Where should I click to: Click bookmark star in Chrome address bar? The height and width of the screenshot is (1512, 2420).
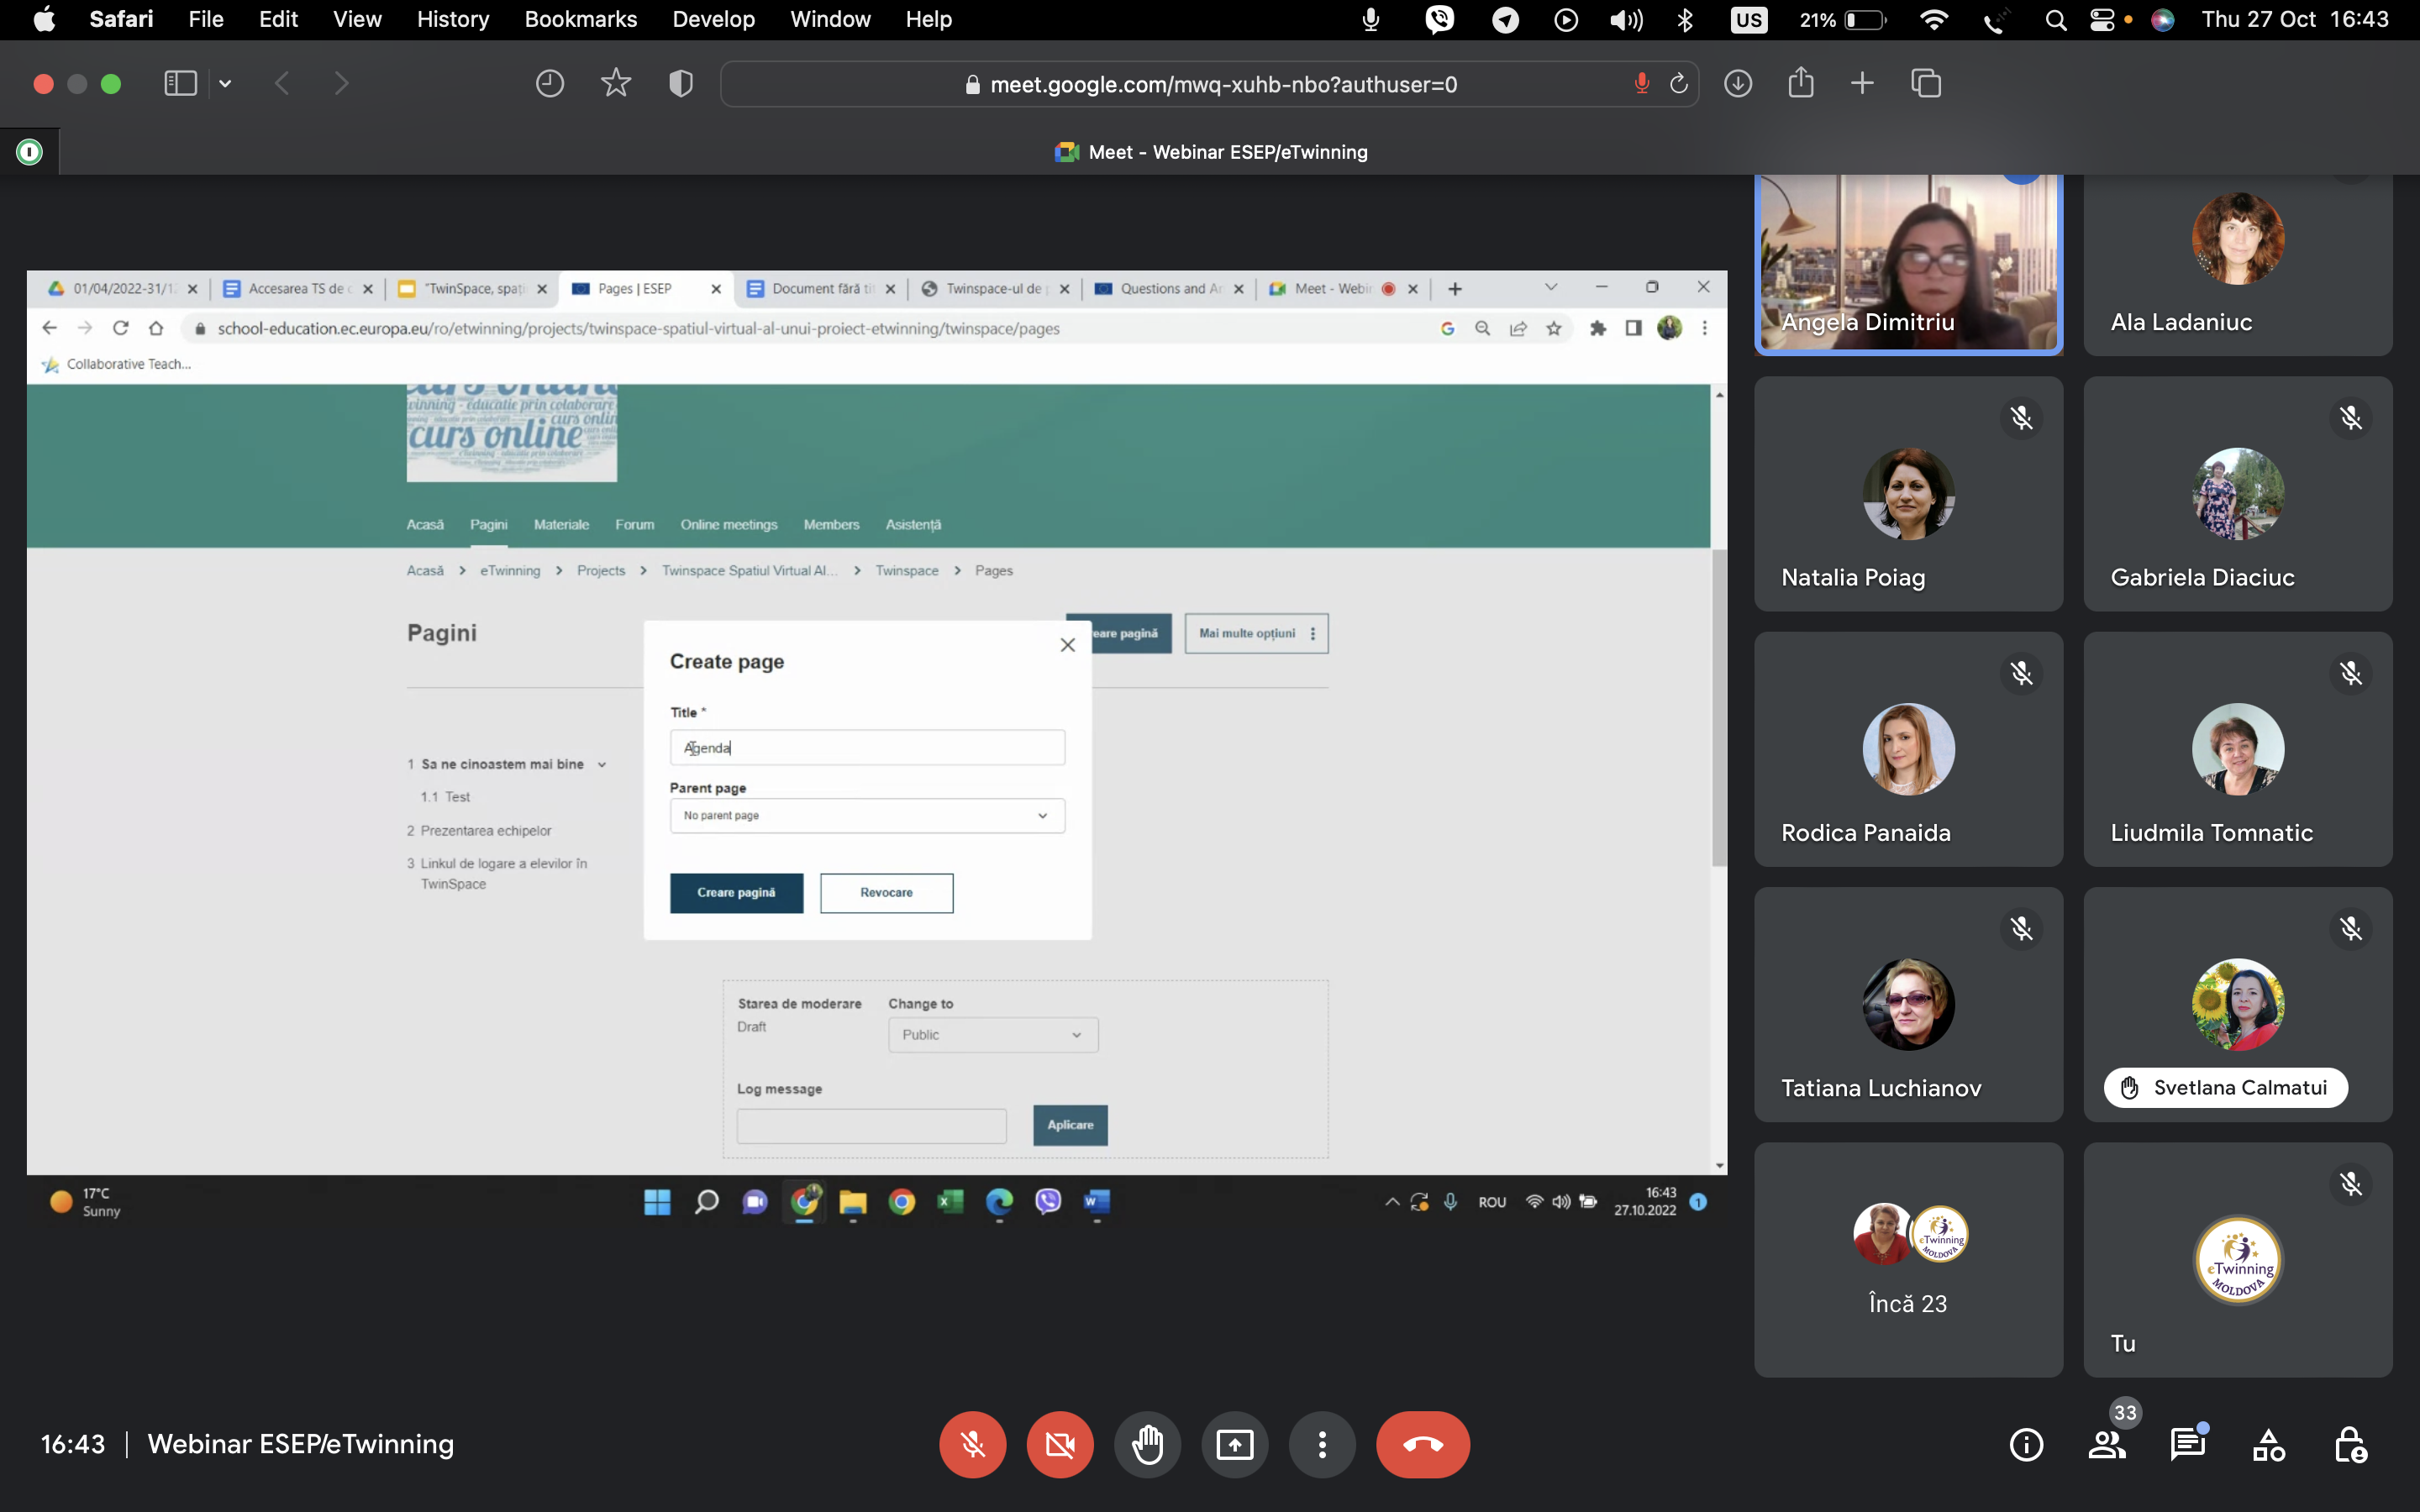pos(1553,328)
